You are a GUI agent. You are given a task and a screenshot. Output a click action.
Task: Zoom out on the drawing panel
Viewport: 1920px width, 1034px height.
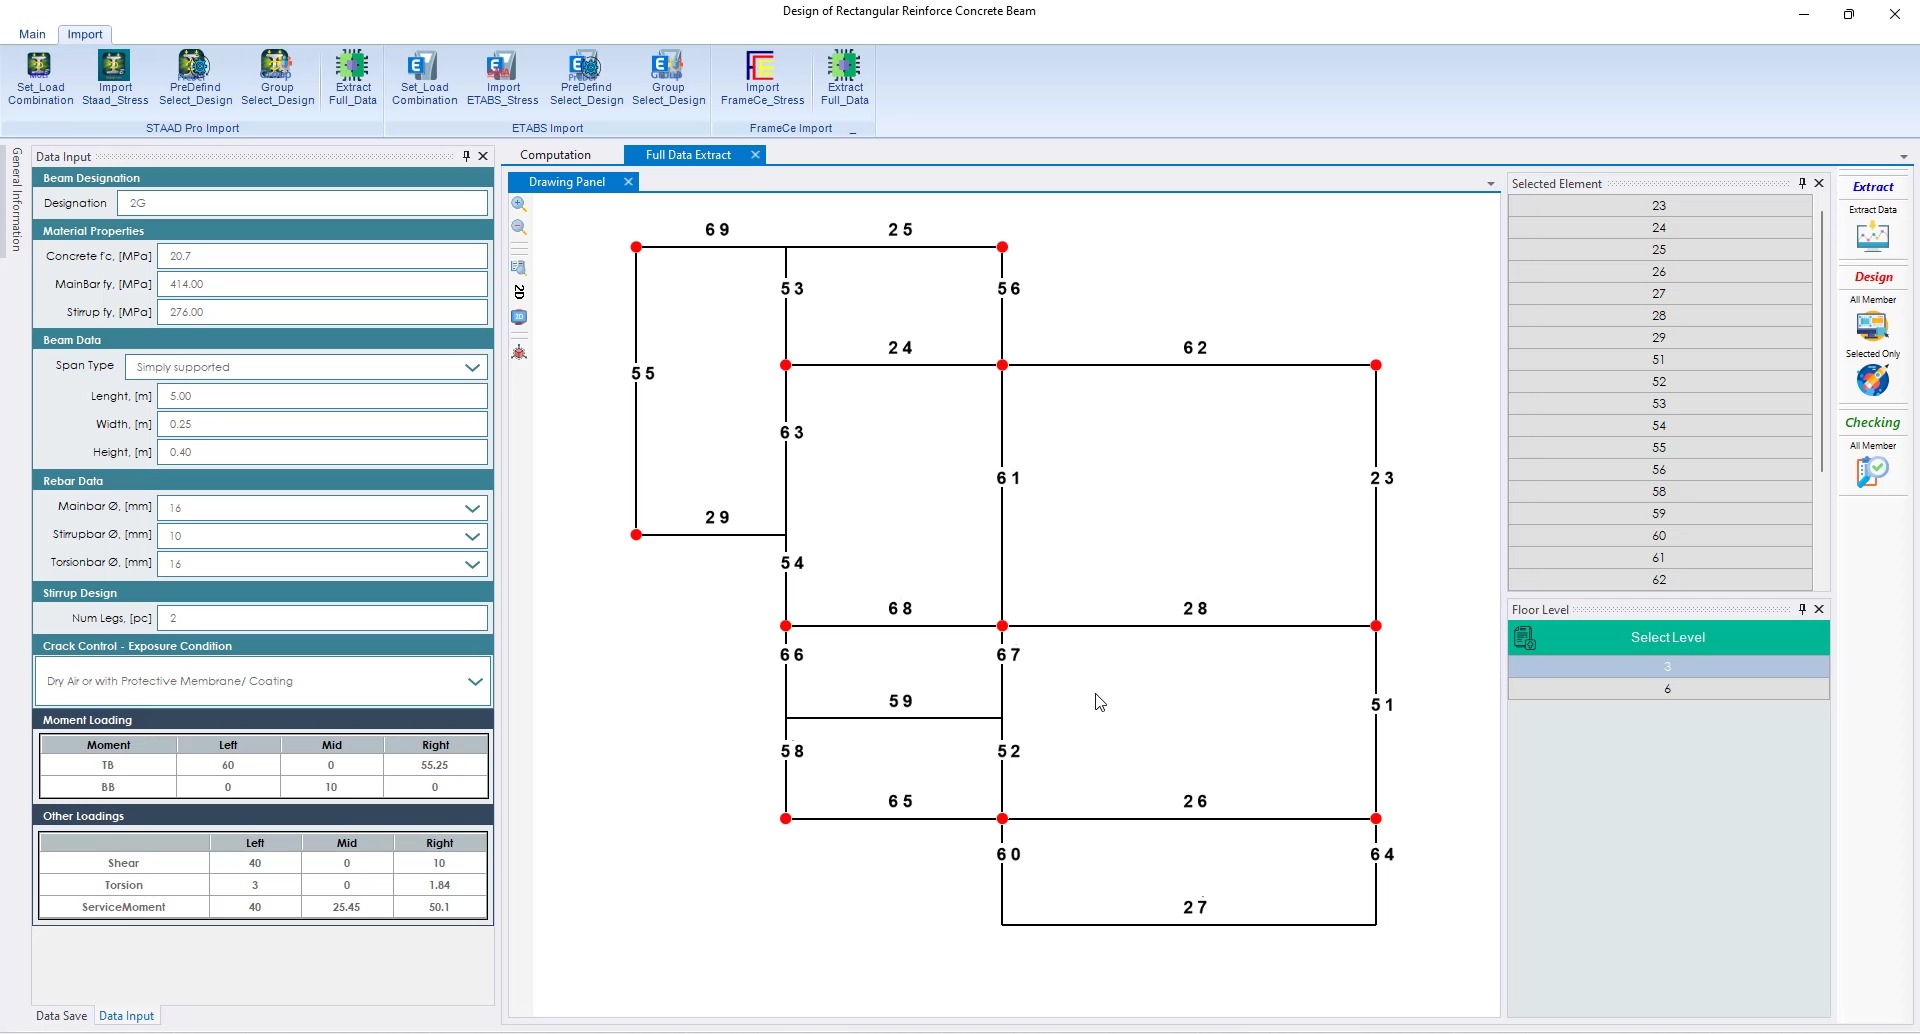[519, 227]
